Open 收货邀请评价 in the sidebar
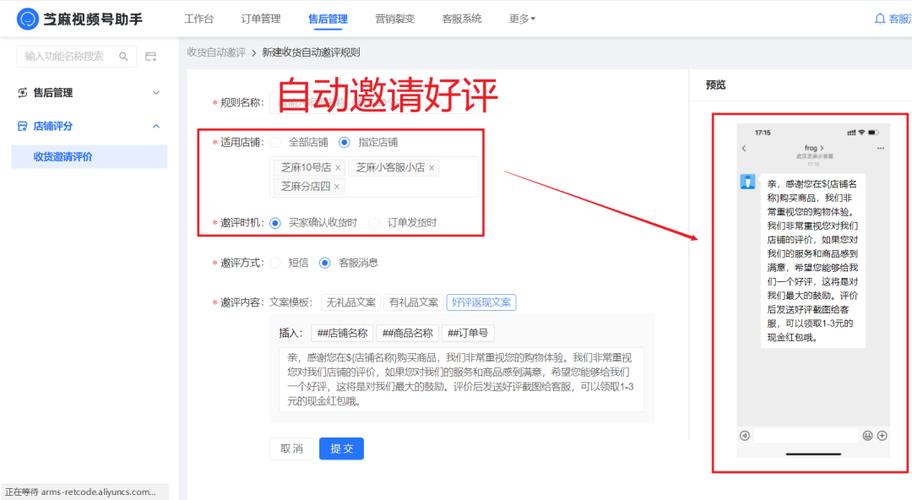The image size is (912, 500). pos(90,157)
